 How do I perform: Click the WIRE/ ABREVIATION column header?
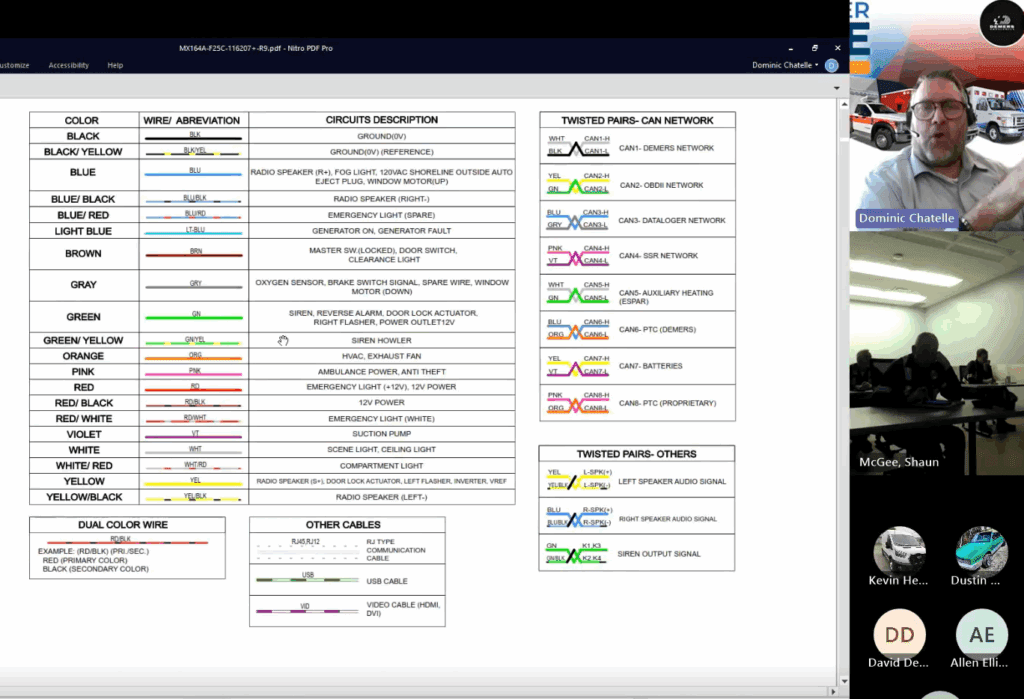191,120
